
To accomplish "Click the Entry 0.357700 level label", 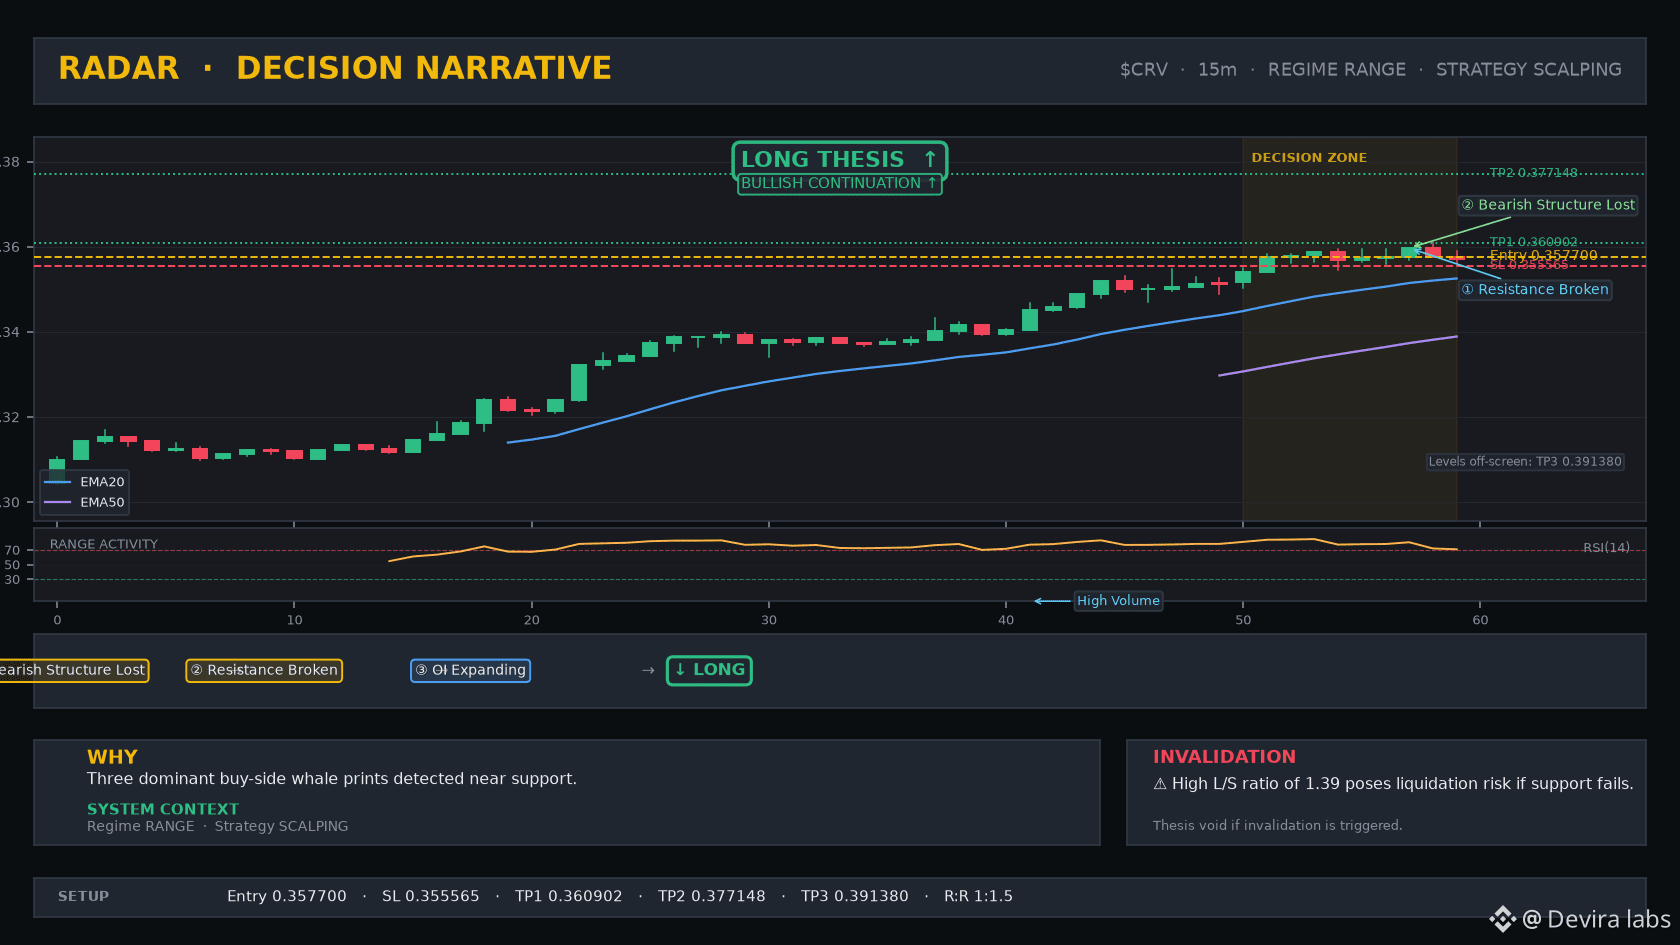I will coord(1543,256).
